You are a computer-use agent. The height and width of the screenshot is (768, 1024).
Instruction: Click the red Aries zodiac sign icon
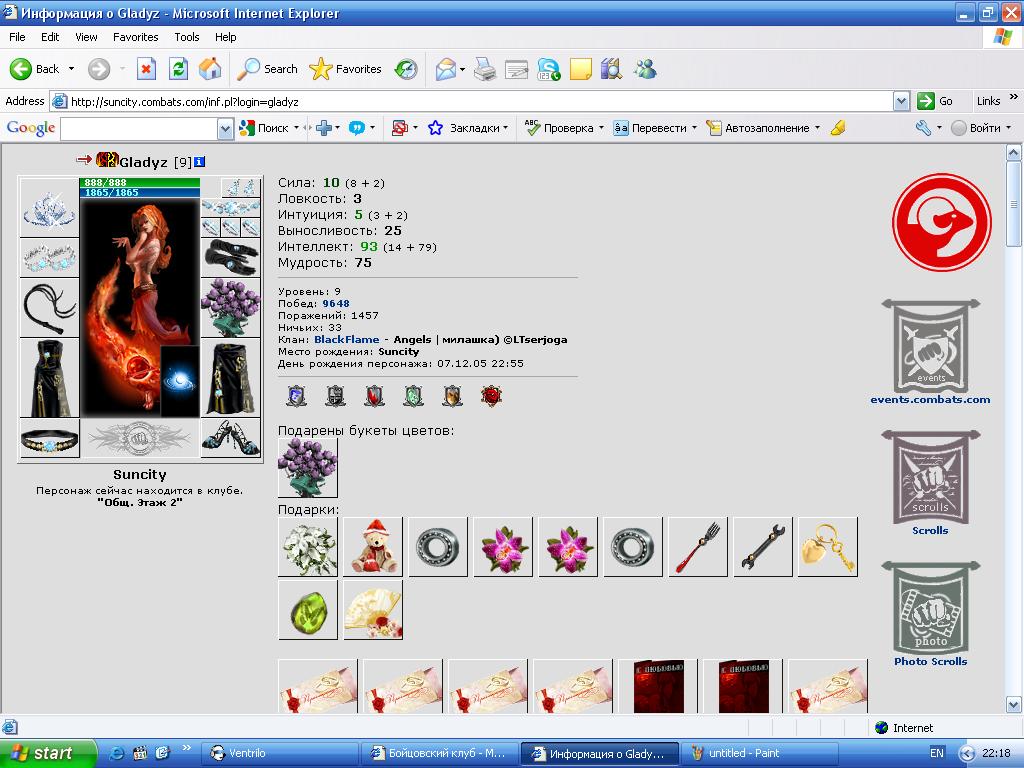[x=942, y=222]
